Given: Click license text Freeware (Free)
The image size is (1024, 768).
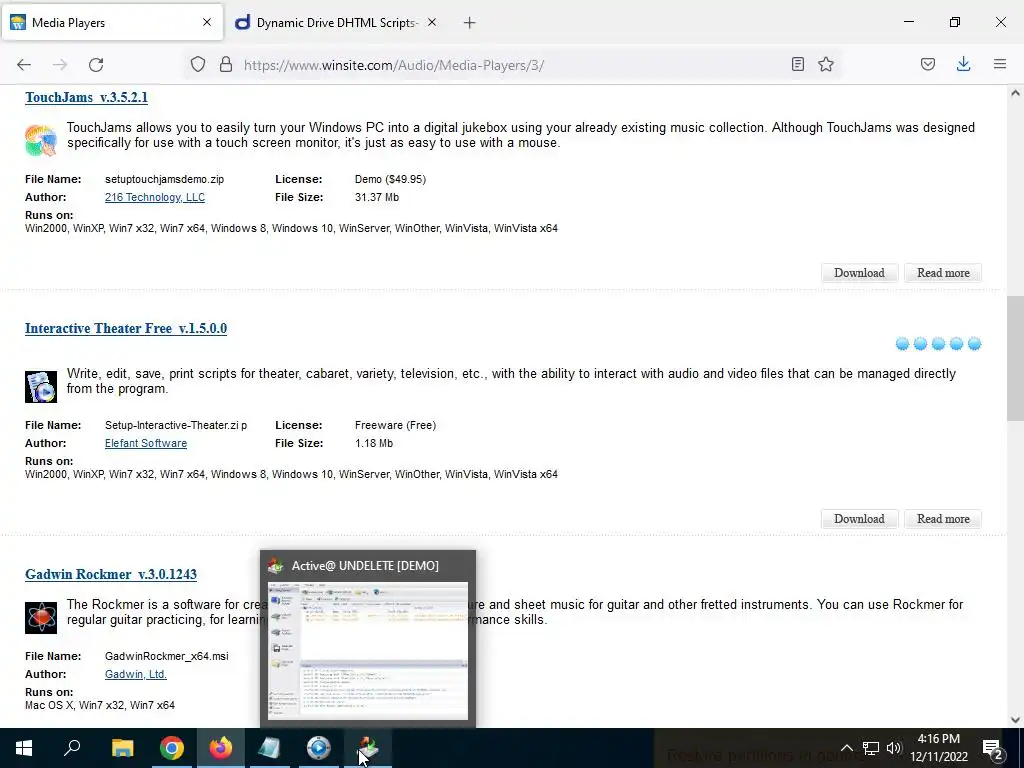Looking at the screenshot, I should click(x=396, y=426).
